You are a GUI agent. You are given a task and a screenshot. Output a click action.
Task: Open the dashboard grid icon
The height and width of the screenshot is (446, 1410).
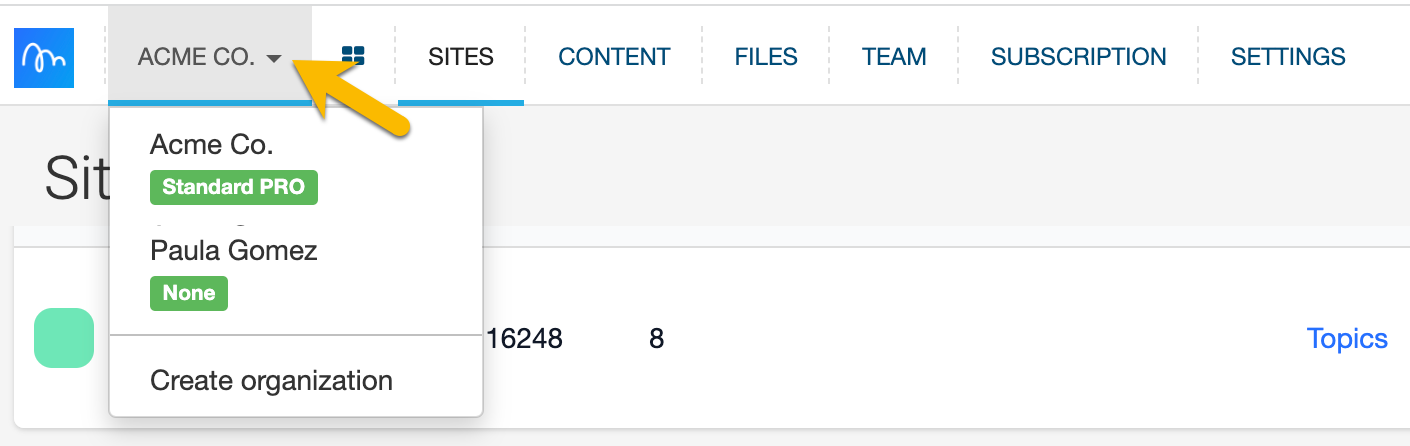pyautogui.click(x=353, y=56)
